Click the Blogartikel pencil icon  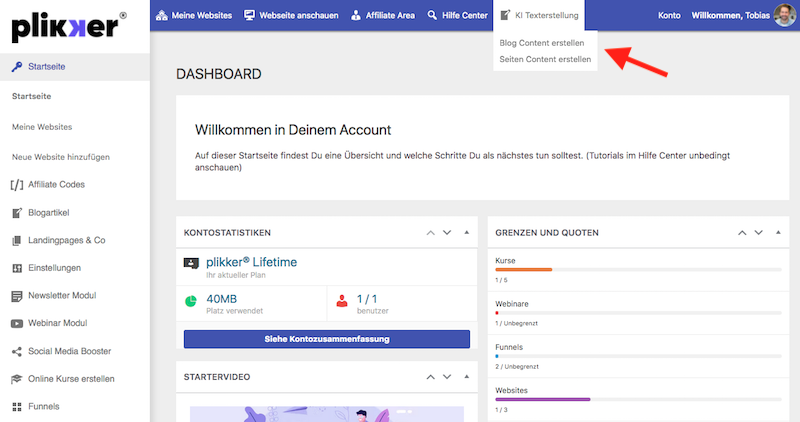[17, 213]
